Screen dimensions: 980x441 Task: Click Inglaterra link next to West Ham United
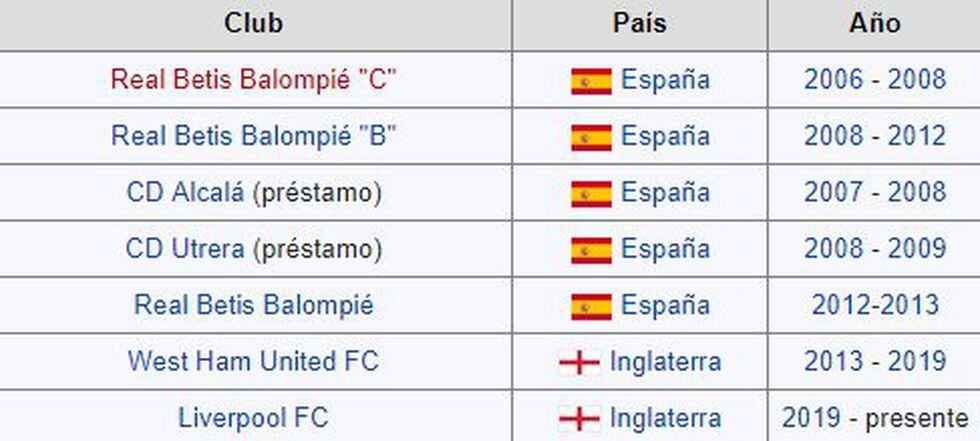665,361
